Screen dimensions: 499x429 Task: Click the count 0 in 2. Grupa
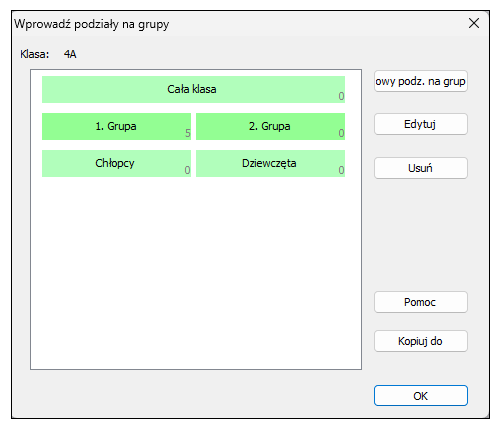(x=341, y=133)
